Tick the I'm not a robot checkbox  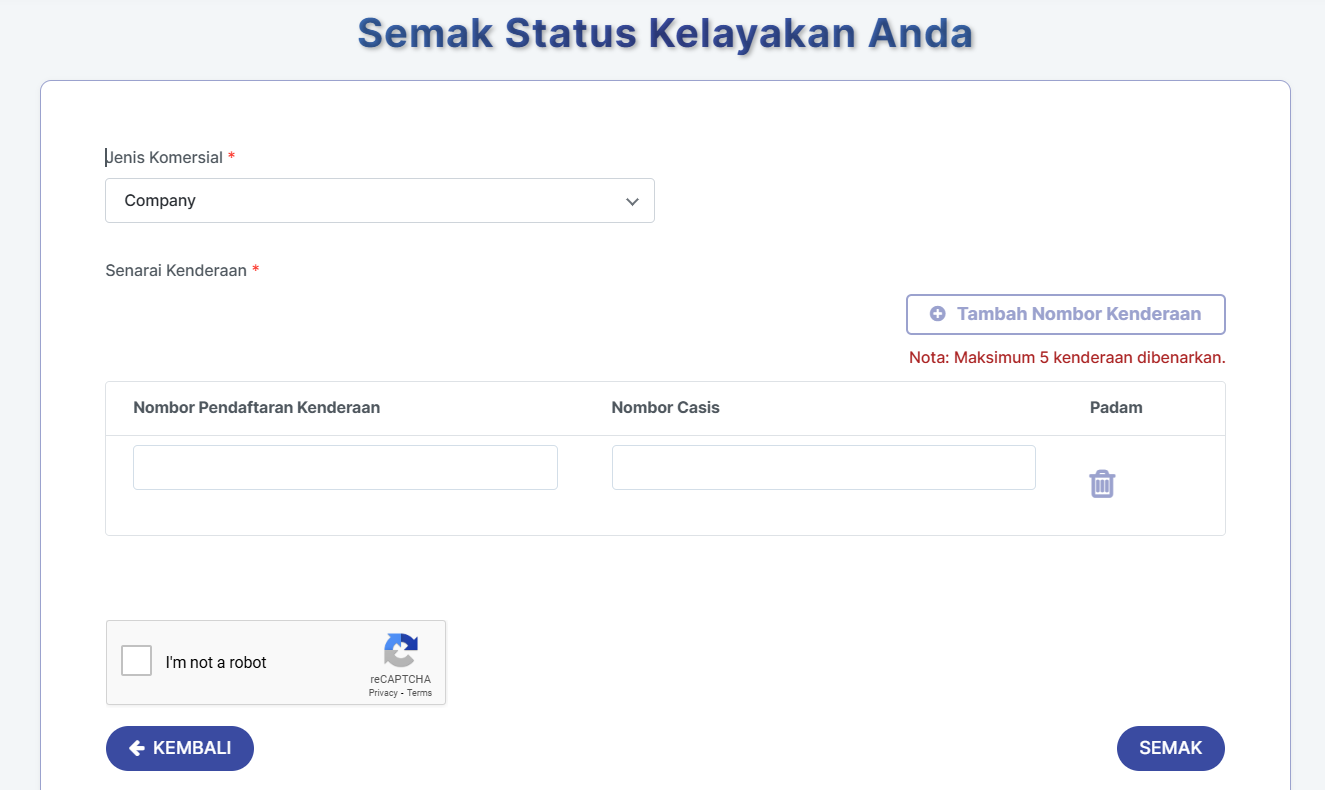[x=136, y=661]
